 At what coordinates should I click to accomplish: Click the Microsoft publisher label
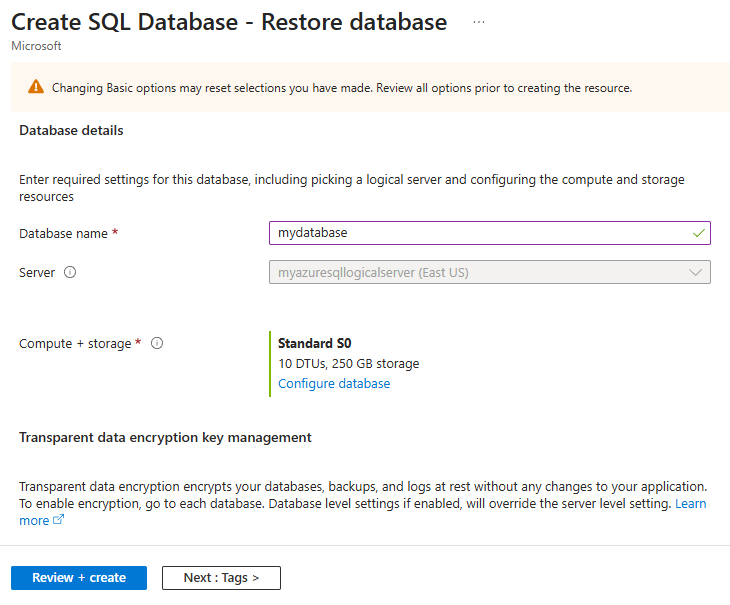tap(36, 46)
